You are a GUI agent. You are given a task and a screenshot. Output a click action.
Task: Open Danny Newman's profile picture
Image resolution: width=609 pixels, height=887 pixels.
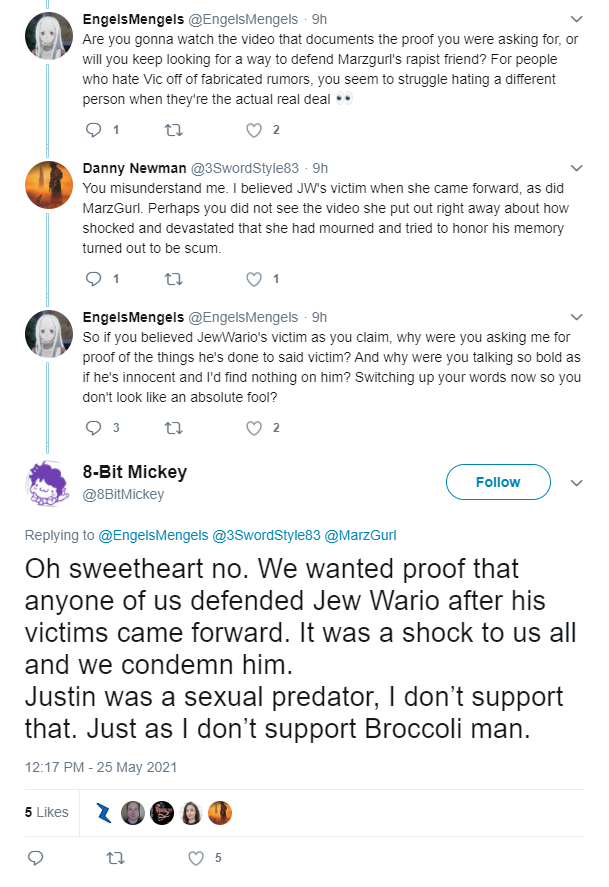[x=49, y=185]
